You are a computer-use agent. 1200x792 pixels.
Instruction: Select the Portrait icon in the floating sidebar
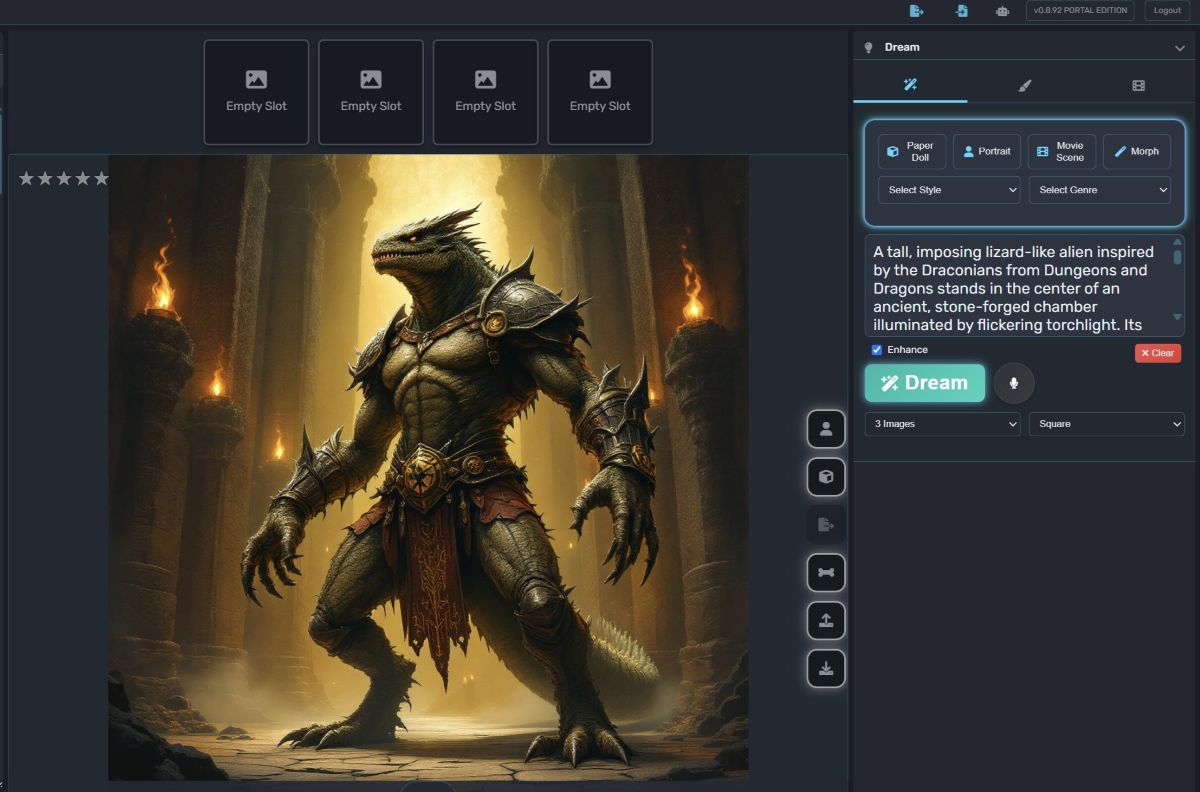click(x=825, y=428)
